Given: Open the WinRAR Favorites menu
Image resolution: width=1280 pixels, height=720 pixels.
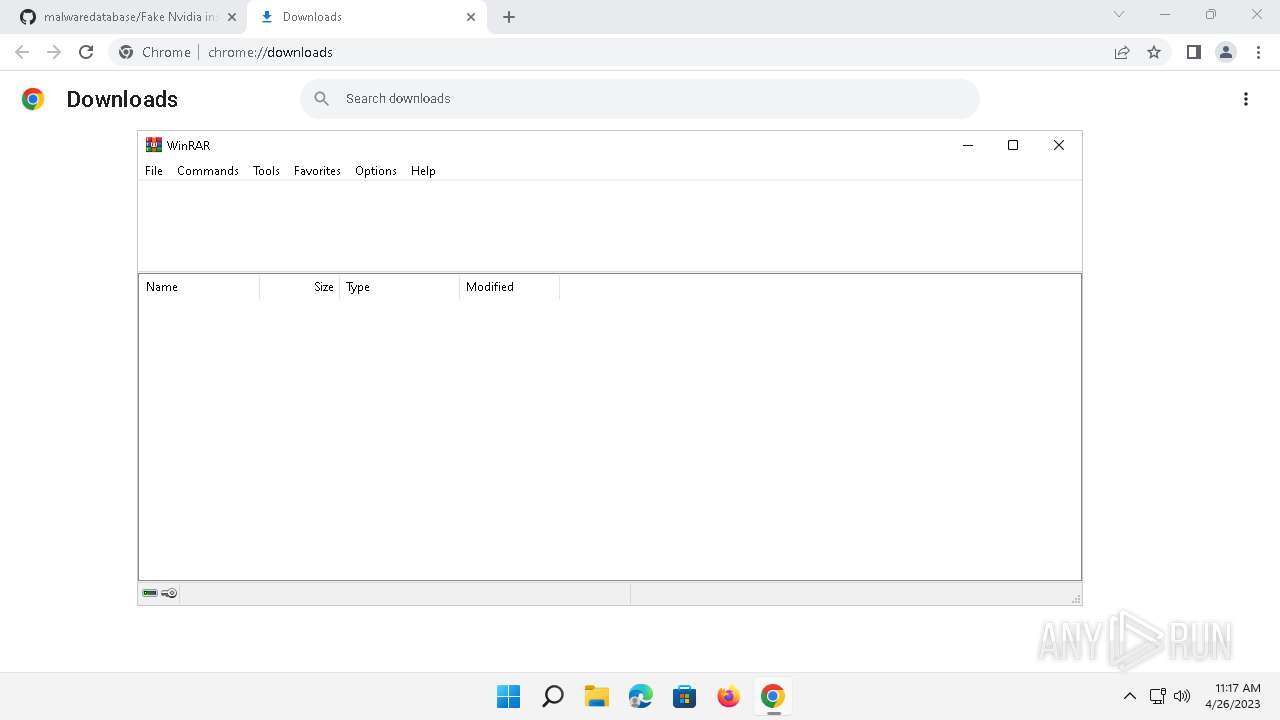Looking at the screenshot, I should [317, 171].
